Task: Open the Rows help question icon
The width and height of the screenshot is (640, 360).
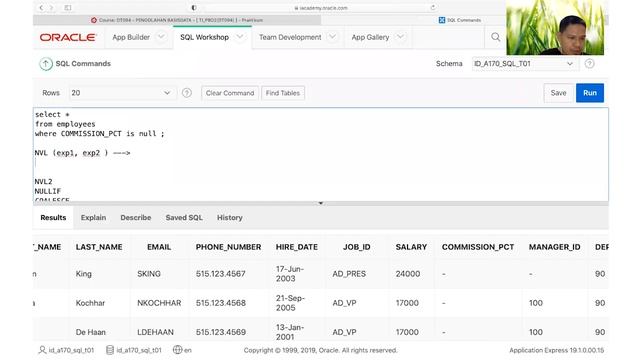Action: pyautogui.click(x=187, y=93)
